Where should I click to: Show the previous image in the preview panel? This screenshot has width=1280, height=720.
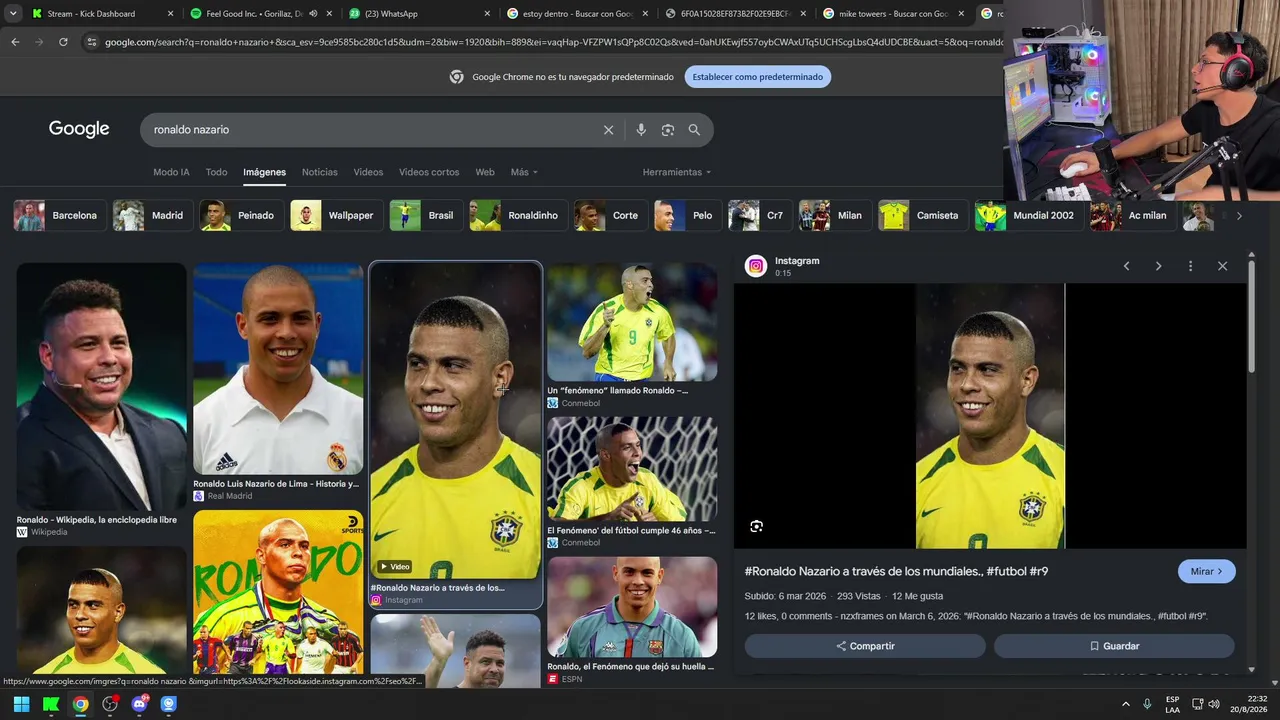(1126, 266)
